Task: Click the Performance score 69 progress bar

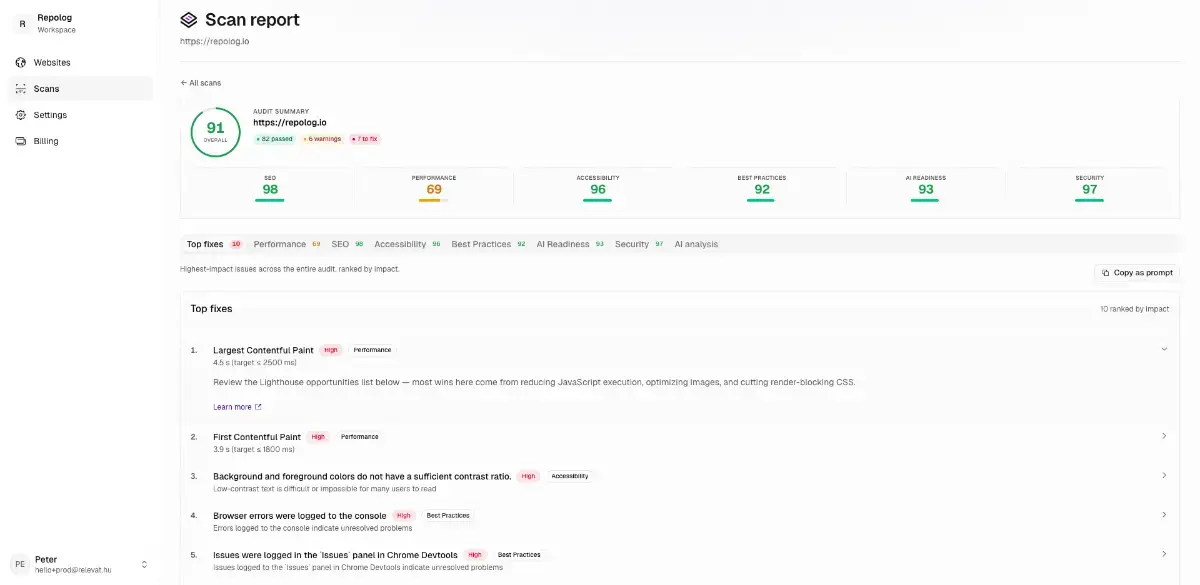Action: [433, 200]
